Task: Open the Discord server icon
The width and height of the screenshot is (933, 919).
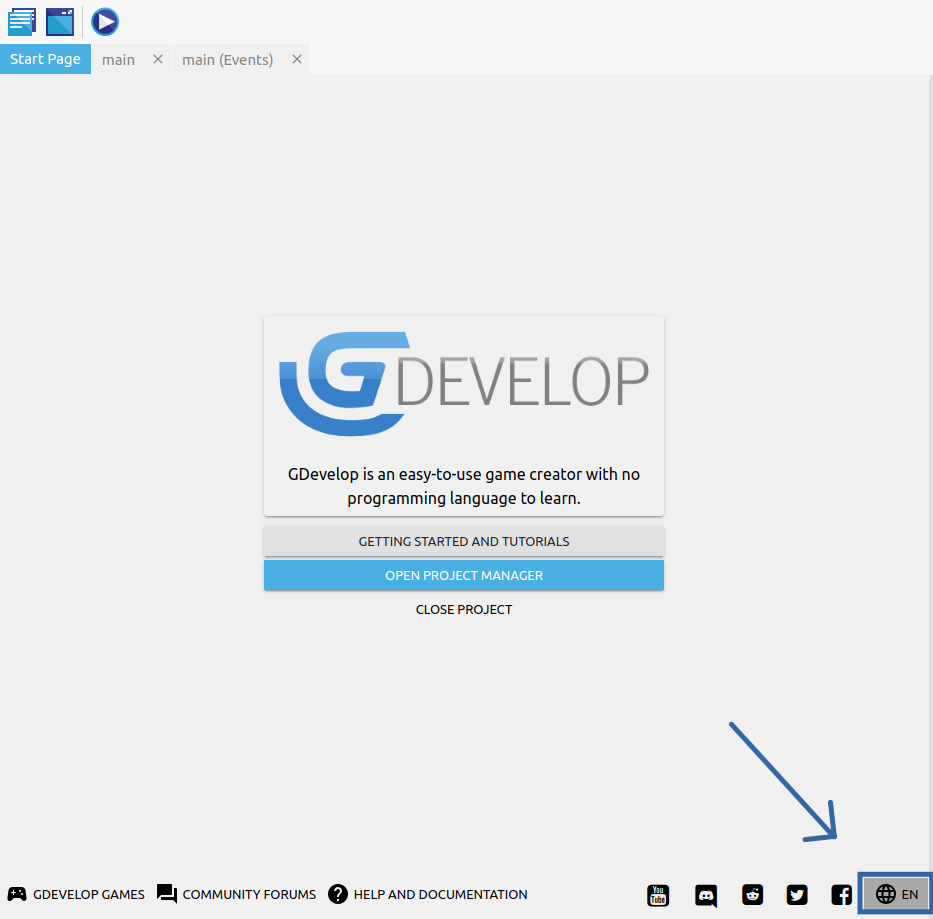Action: pyautogui.click(x=706, y=895)
